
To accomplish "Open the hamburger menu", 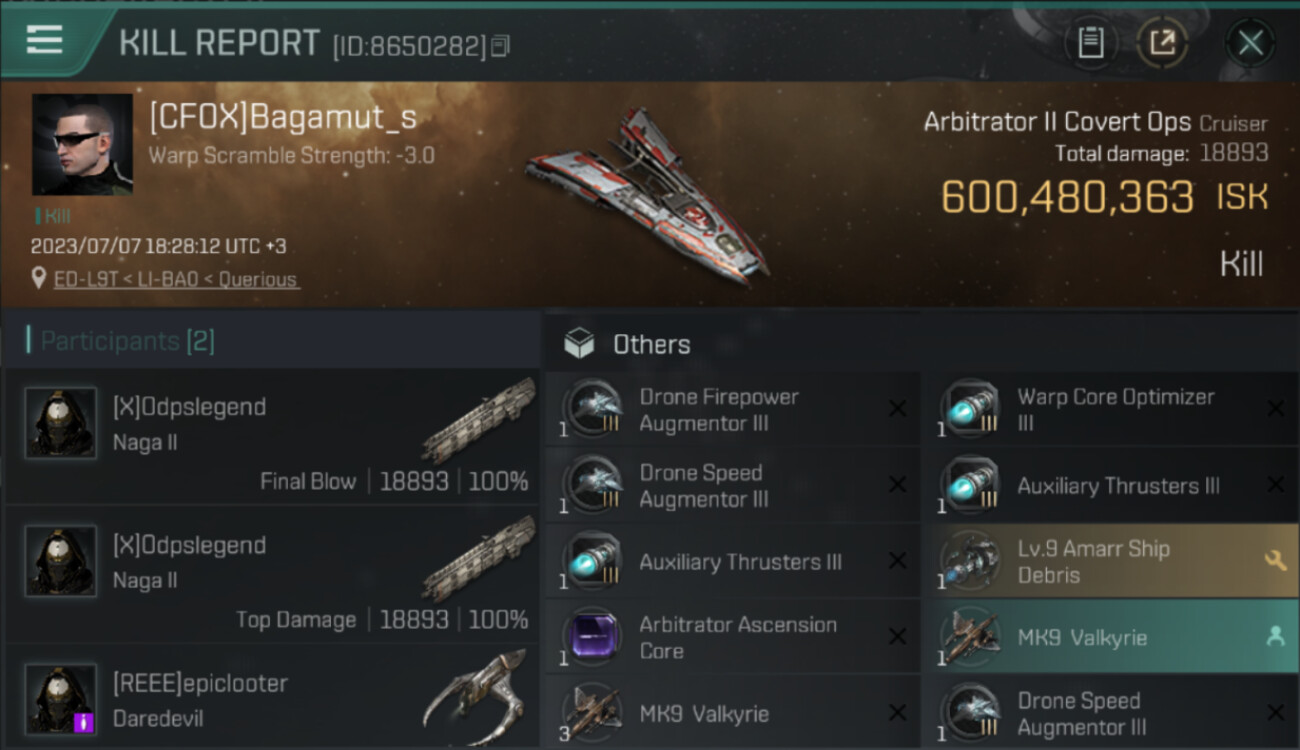I will point(44,40).
